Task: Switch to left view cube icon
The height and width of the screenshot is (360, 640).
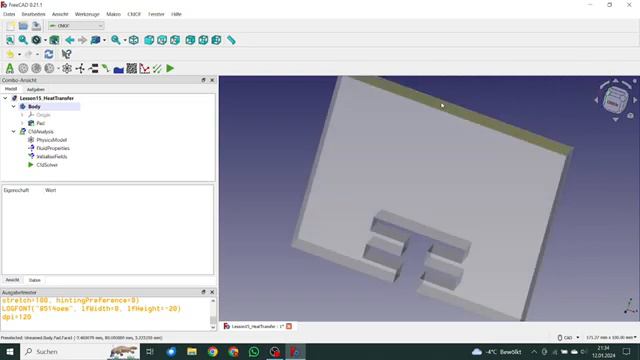Action: [x=216, y=40]
